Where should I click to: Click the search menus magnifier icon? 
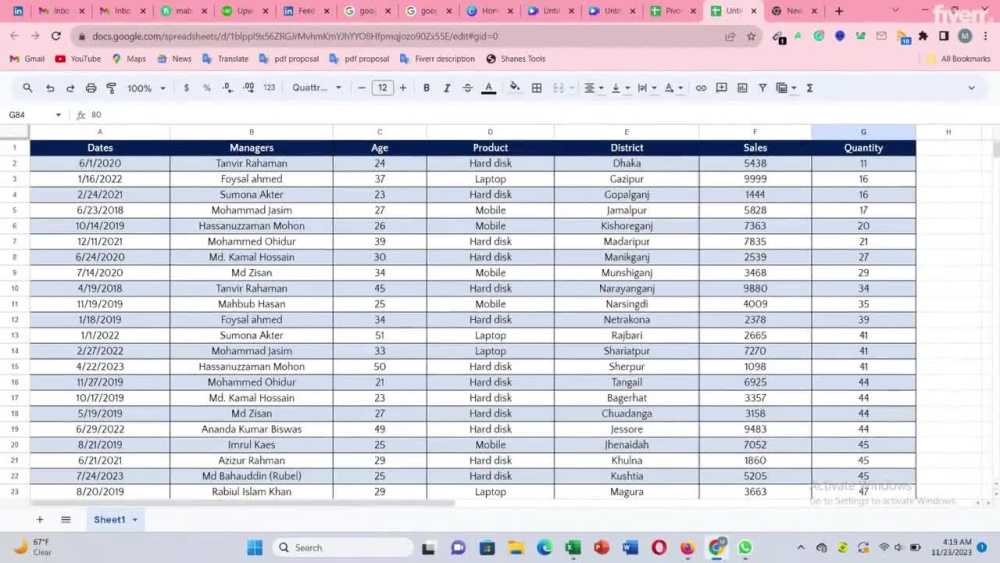pos(27,88)
